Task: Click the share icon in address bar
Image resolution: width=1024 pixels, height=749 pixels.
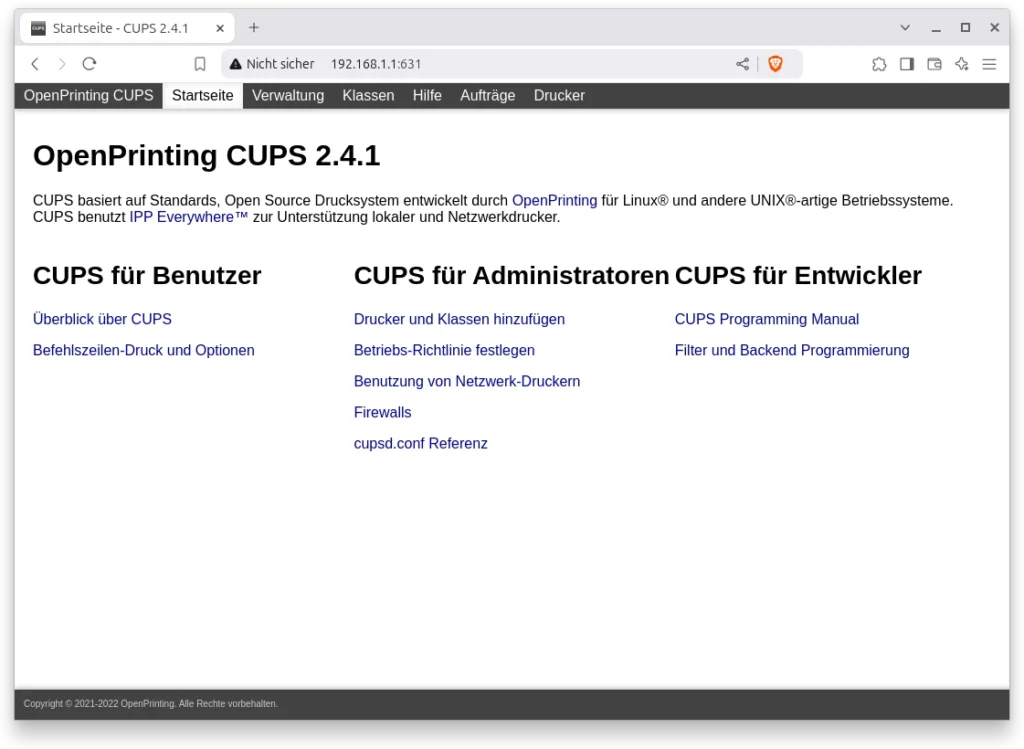Action: pyautogui.click(x=742, y=64)
